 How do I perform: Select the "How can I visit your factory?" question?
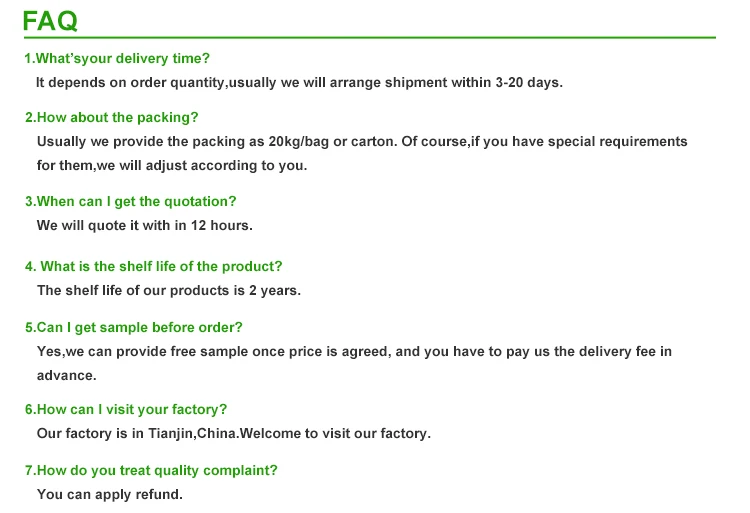tap(126, 409)
